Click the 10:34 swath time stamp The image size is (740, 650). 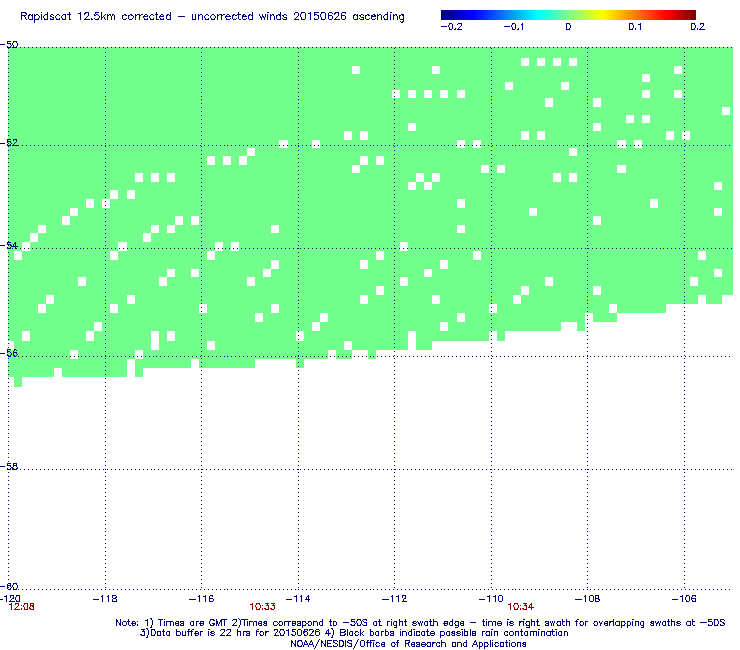pos(521,607)
